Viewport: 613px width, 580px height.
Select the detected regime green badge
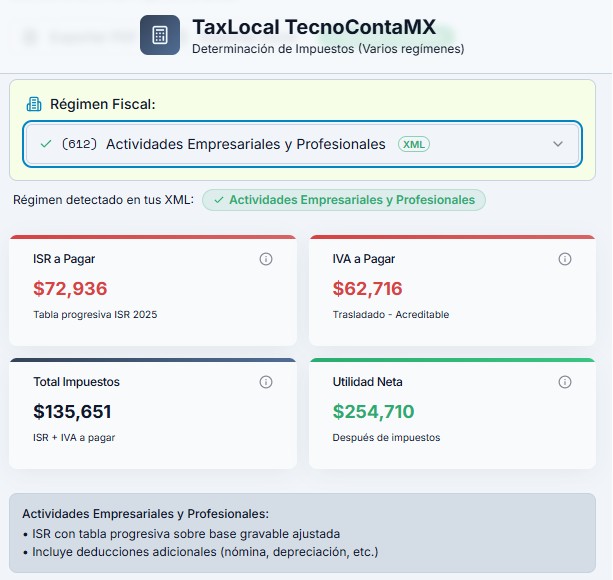[x=344, y=200]
